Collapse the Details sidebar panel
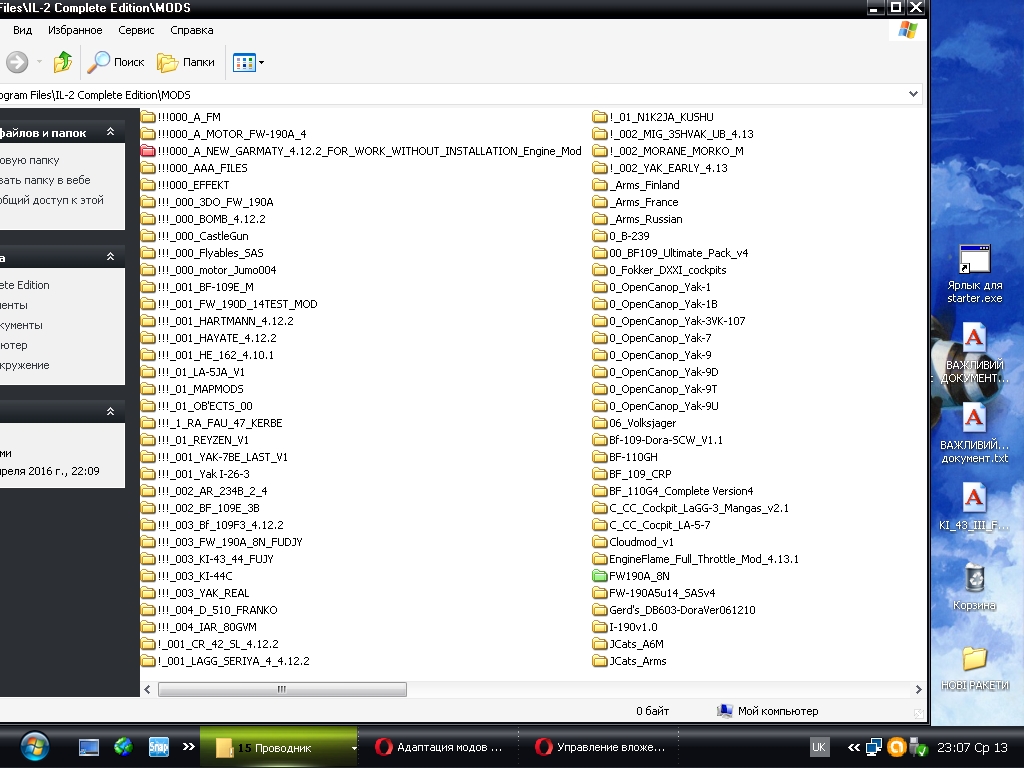This screenshot has width=1024, height=768. click(x=110, y=411)
